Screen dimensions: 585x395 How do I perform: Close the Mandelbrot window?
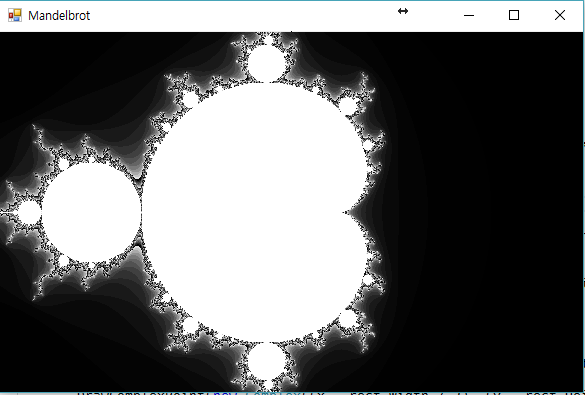[560, 15]
